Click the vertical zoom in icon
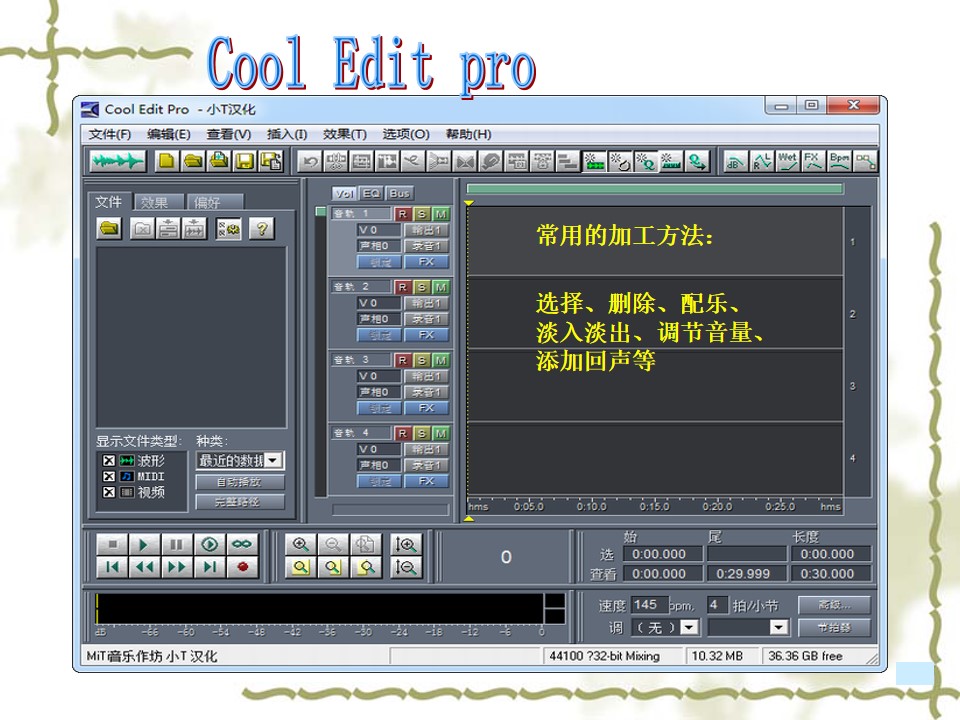This screenshot has height=720, width=960. coord(405,544)
